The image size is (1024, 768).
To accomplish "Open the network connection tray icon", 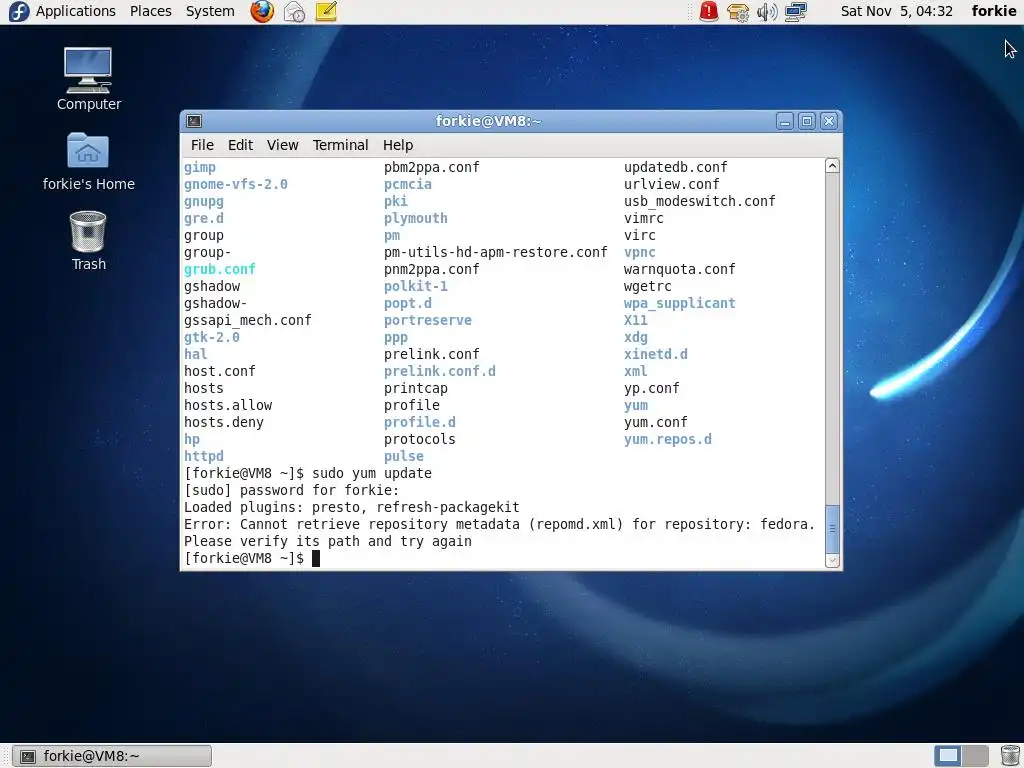I will pos(795,11).
